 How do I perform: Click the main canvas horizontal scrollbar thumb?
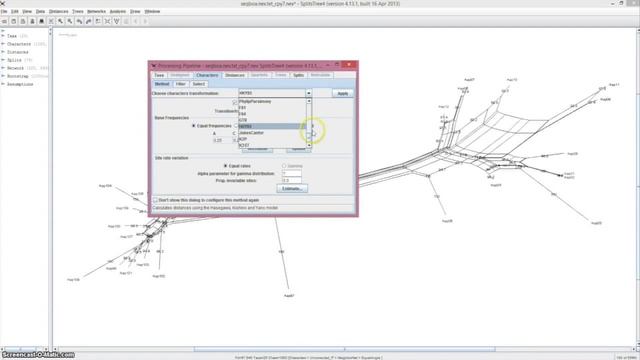(344, 349)
